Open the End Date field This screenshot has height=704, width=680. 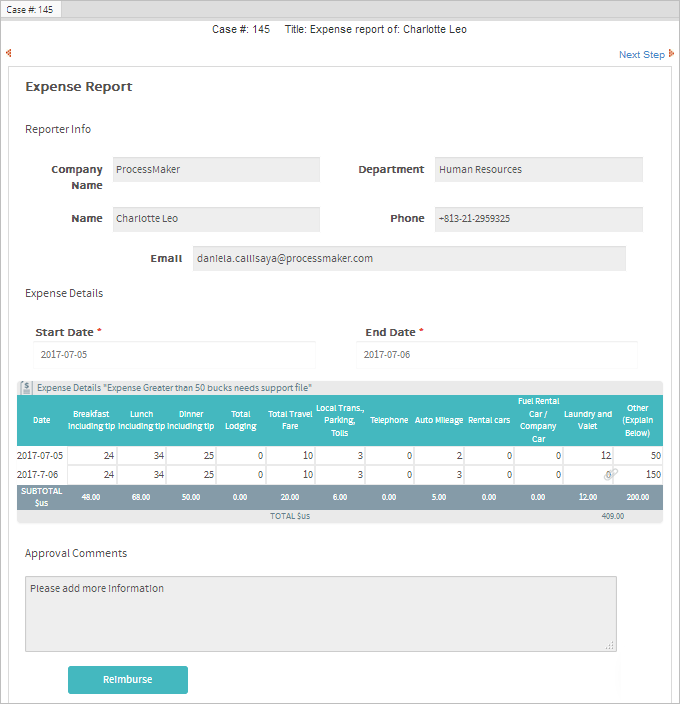(x=497, y=355)
